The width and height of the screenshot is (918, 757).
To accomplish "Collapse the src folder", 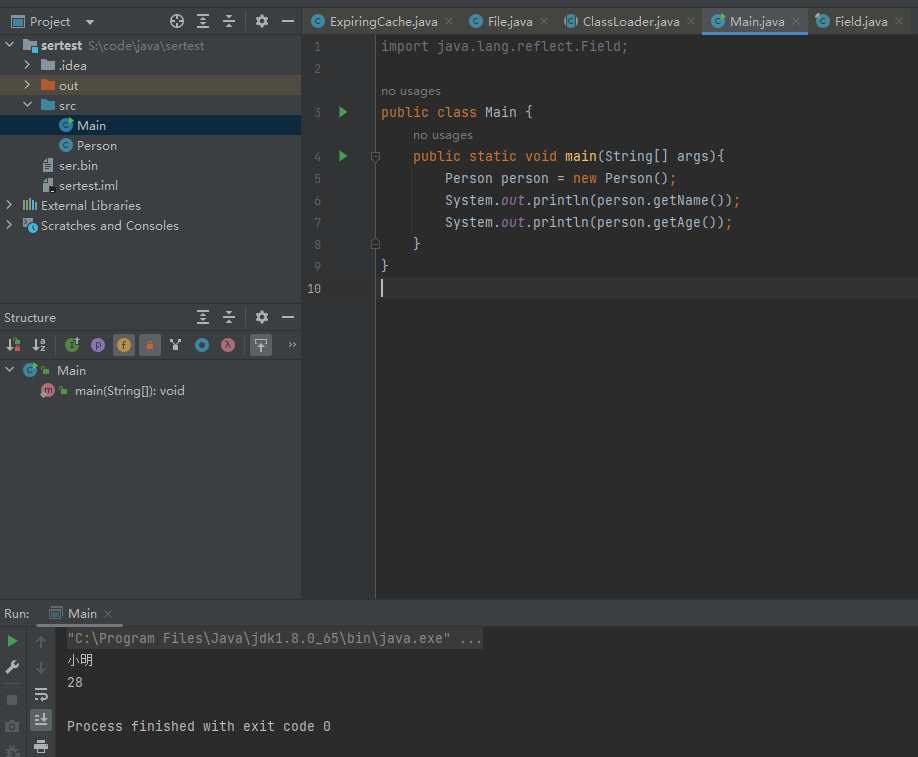I will tap(27, 105).
